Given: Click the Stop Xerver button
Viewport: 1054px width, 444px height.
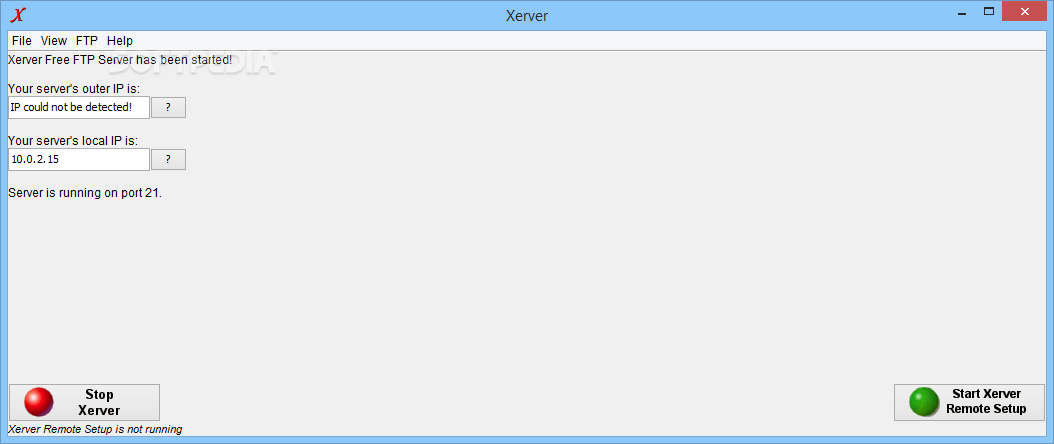Looking at the screenshot, I should point(84,402).
